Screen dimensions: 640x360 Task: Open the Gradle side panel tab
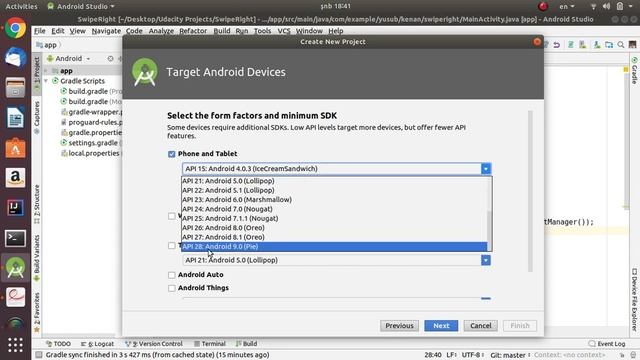[634, 70]
